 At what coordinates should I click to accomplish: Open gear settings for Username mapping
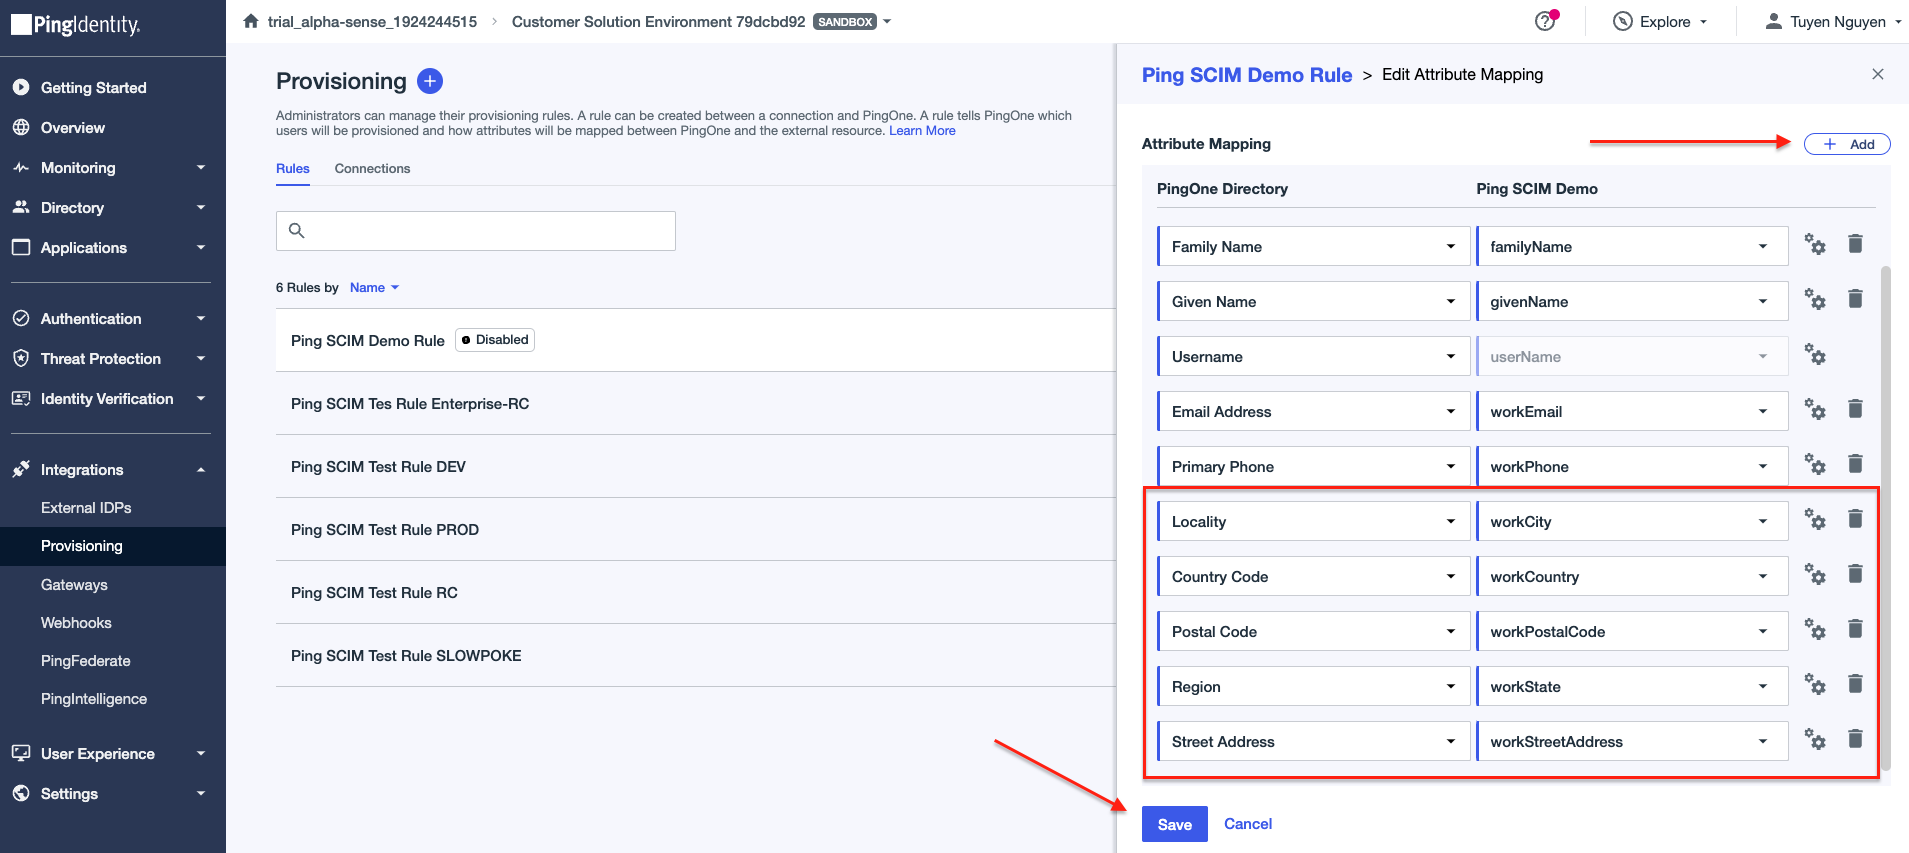(x=1815, y=355)
